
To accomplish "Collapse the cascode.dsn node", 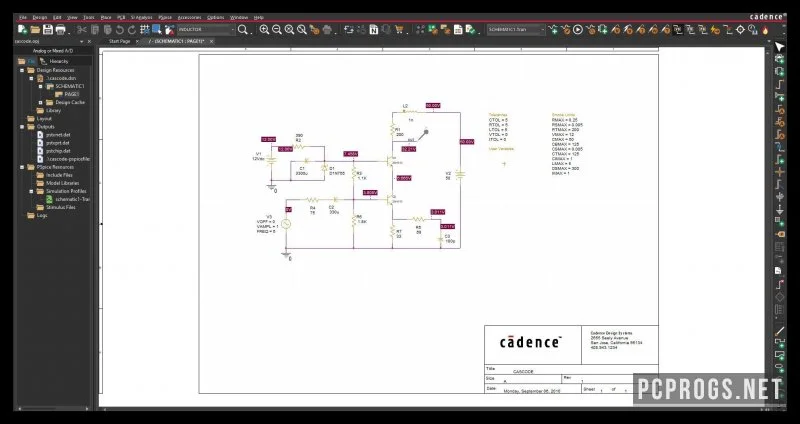I will 31,78.
